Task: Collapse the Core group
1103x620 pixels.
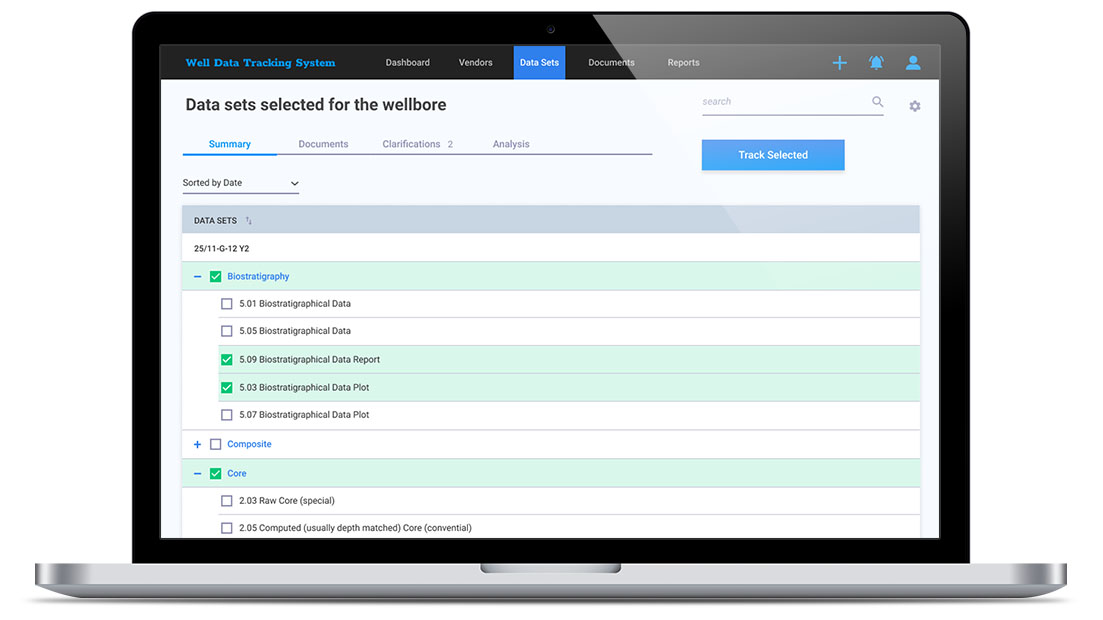Action: pyautogui.click(x=197, y=474)
